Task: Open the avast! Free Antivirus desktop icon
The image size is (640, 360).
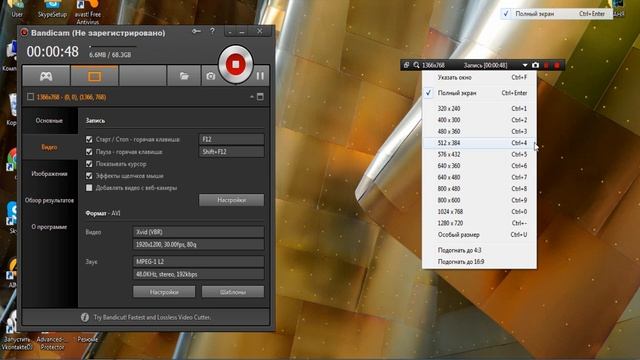Action: 88,12
